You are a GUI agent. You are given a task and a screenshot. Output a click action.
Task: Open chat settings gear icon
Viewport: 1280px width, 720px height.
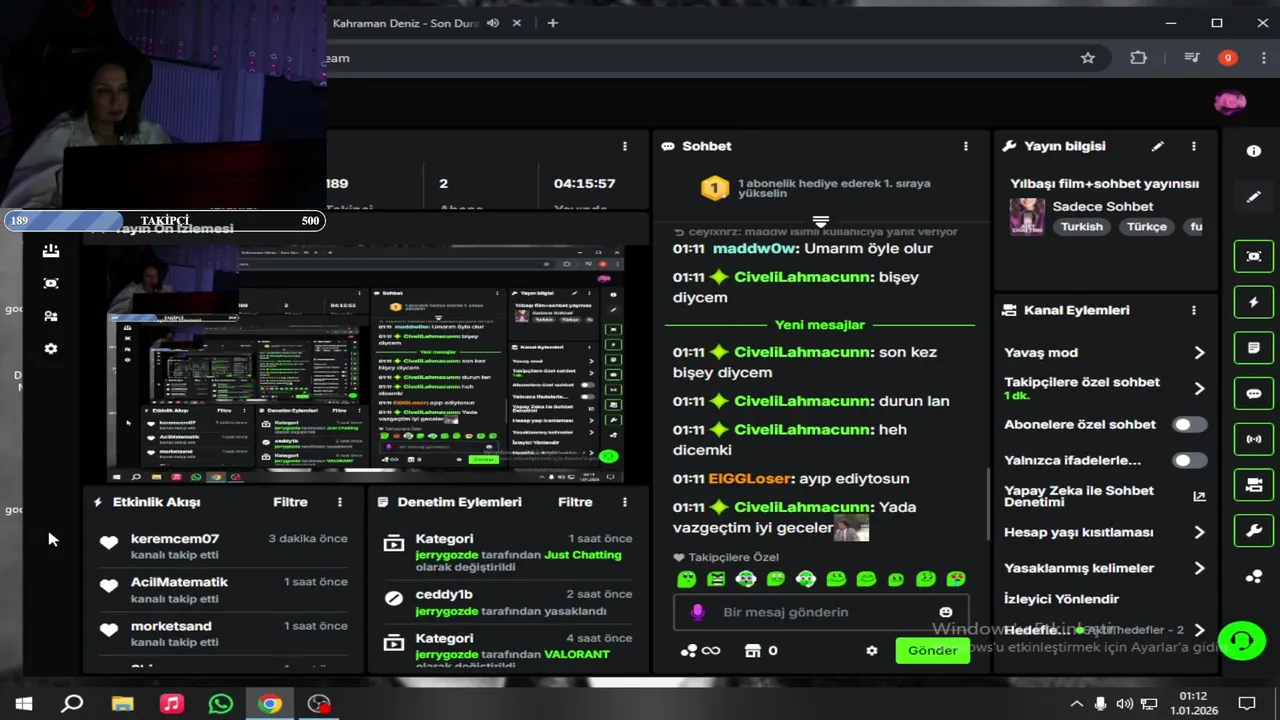(872, 650)
